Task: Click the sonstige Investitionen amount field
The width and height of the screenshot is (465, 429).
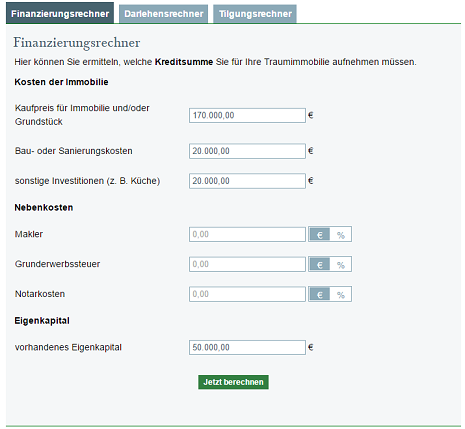Action: (x=247, y=181)
